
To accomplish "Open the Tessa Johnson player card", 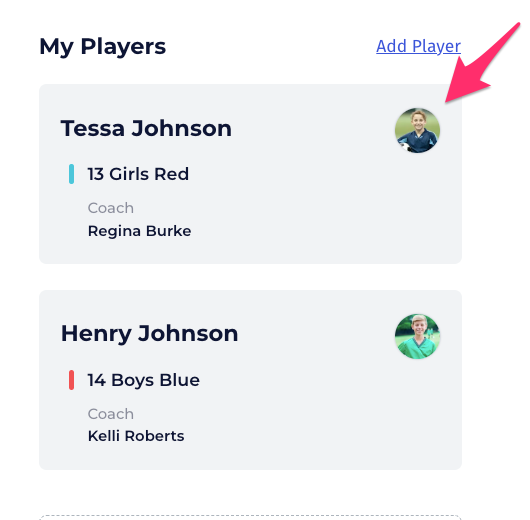I will coord(250,174).
